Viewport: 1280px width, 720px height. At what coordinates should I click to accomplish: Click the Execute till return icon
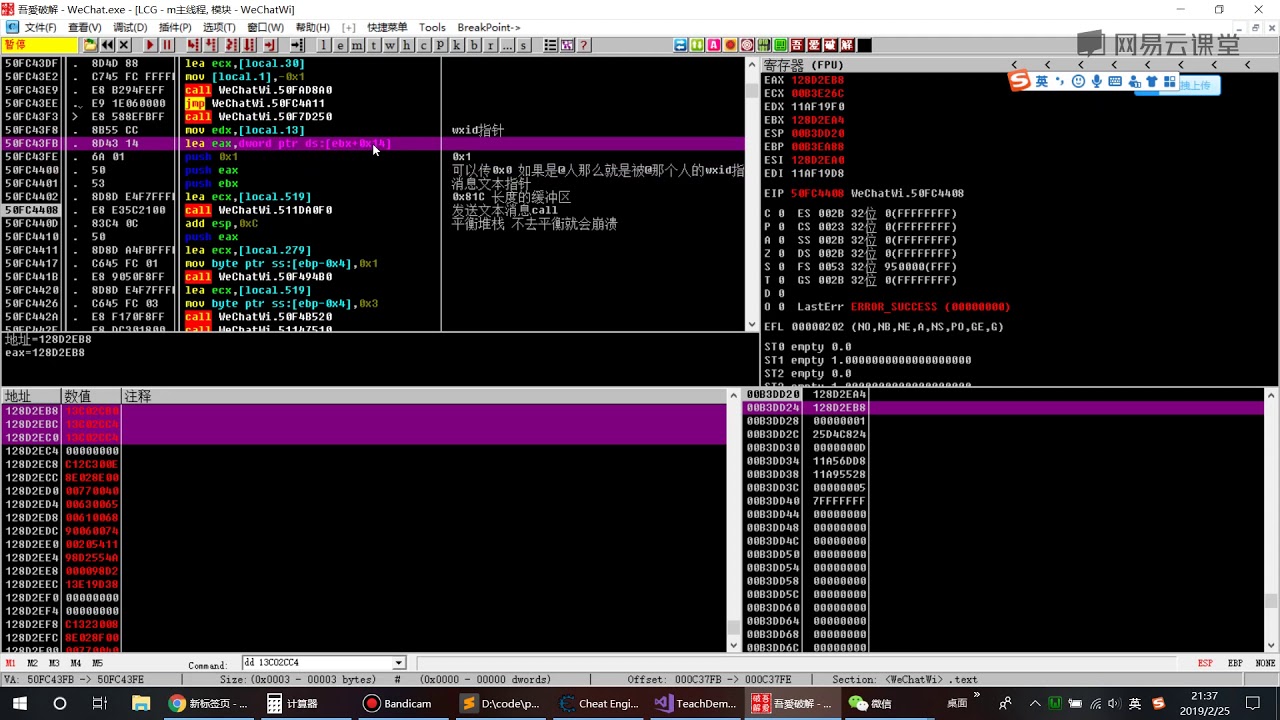coord(270,45)
